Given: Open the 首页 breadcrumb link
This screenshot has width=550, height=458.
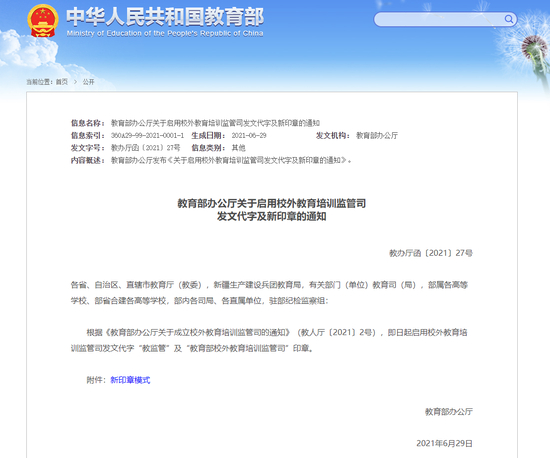Looking at the screenshot, I should [x=62, y=82].
